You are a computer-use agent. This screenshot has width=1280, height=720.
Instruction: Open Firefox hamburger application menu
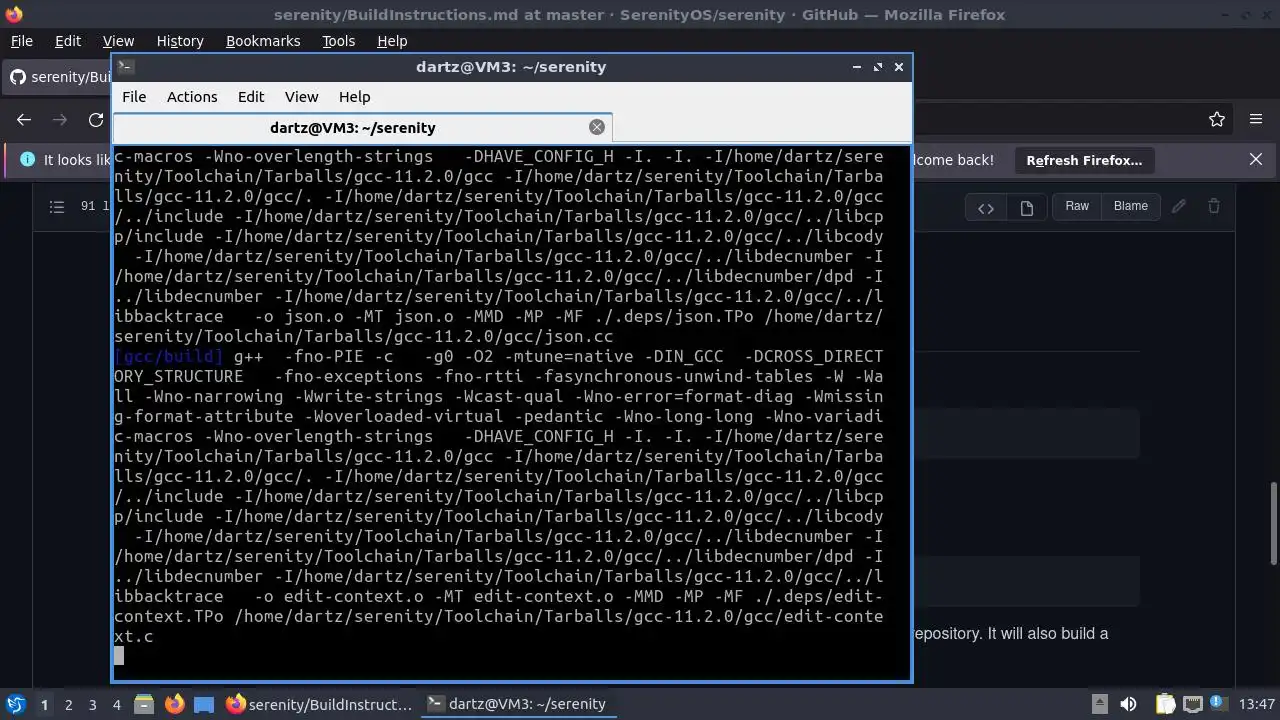1256,119
